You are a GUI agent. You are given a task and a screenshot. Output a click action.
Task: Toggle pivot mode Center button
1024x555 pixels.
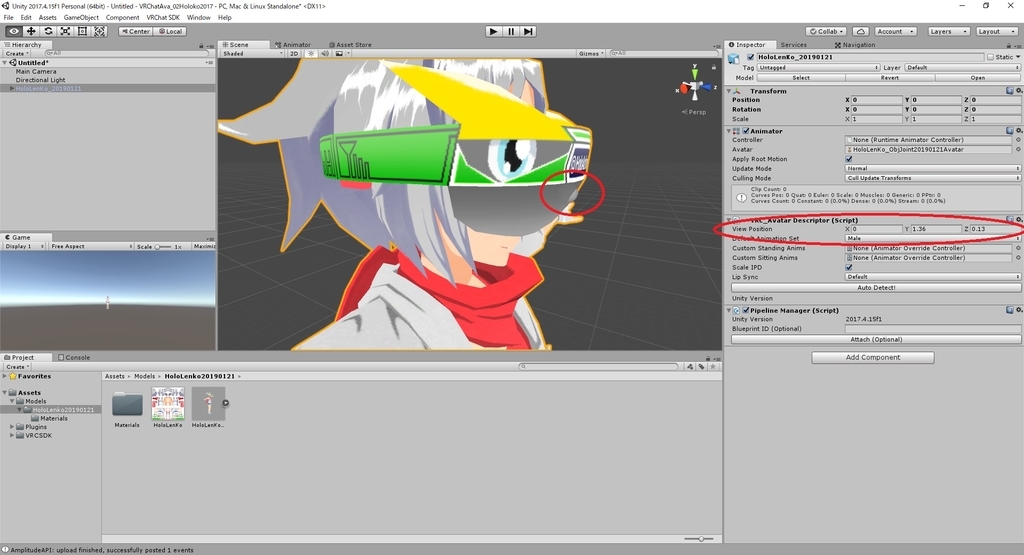136,31
